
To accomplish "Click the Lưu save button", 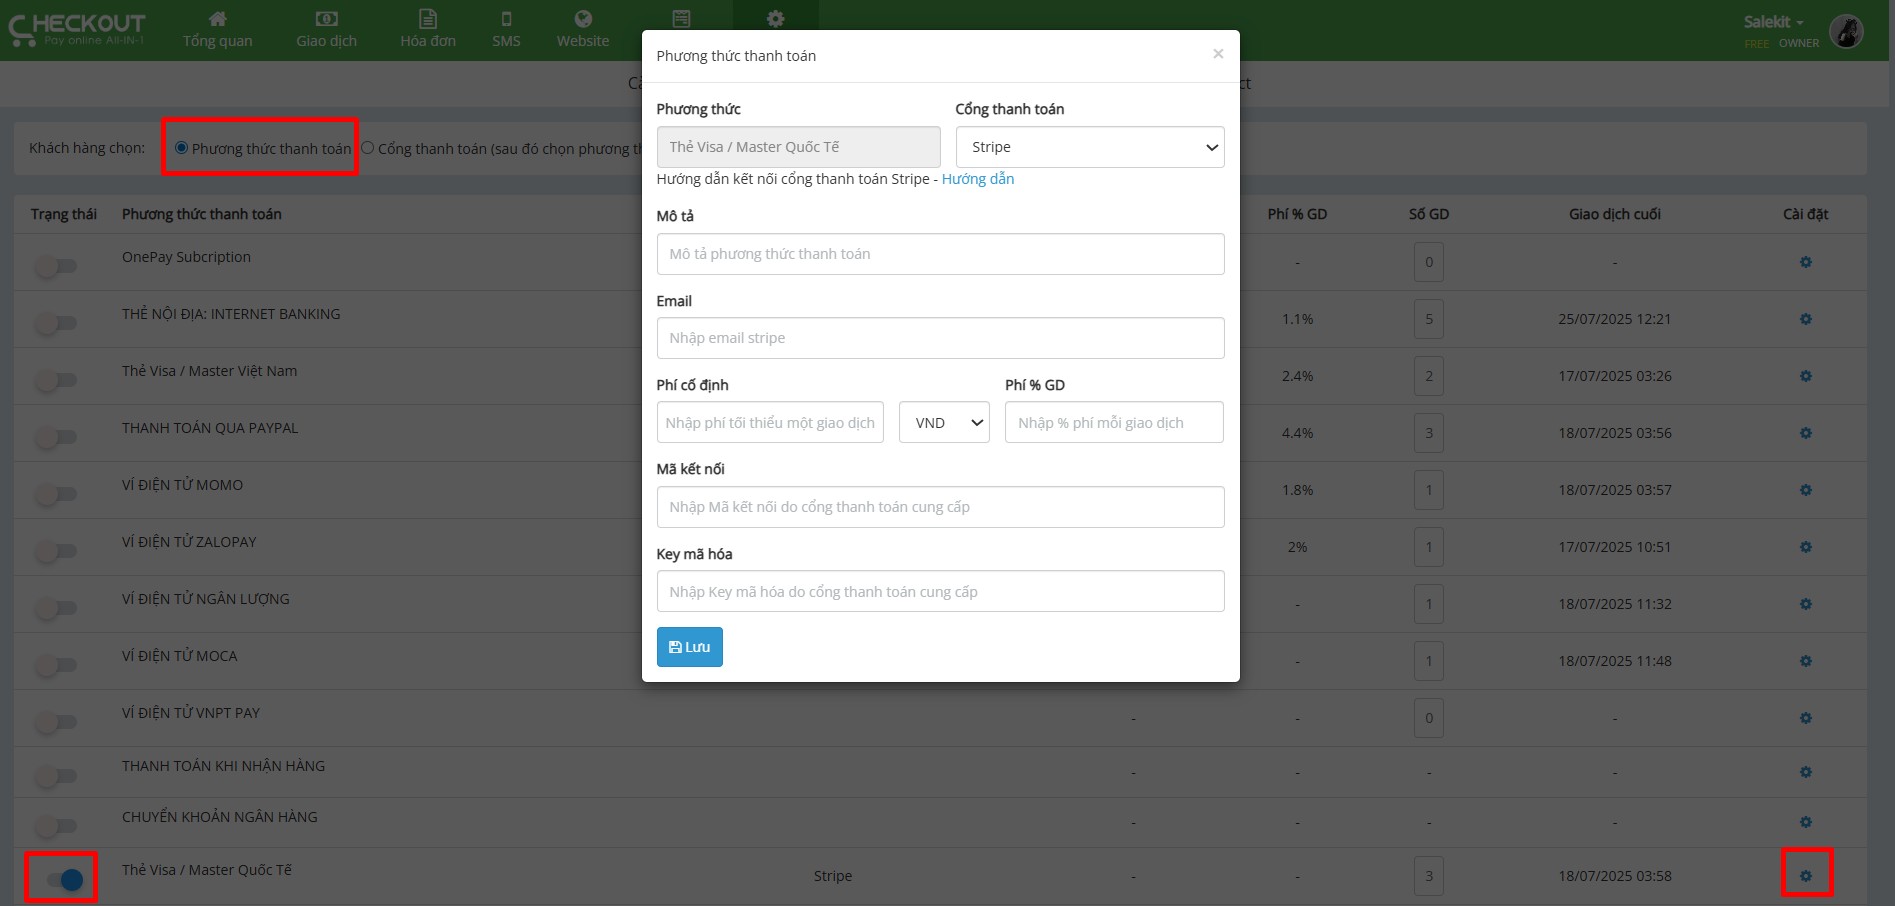I will (689, 647).
